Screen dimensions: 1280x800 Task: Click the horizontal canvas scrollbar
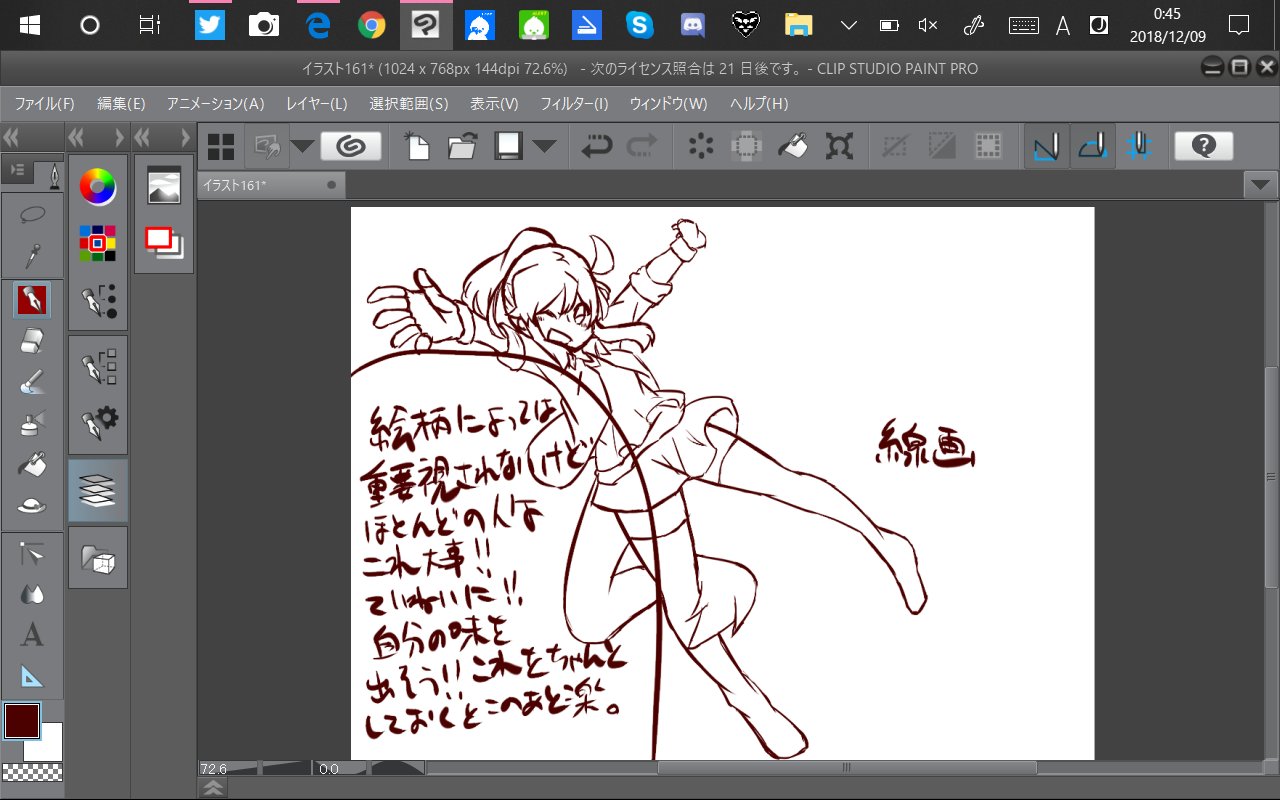point(846,768)
